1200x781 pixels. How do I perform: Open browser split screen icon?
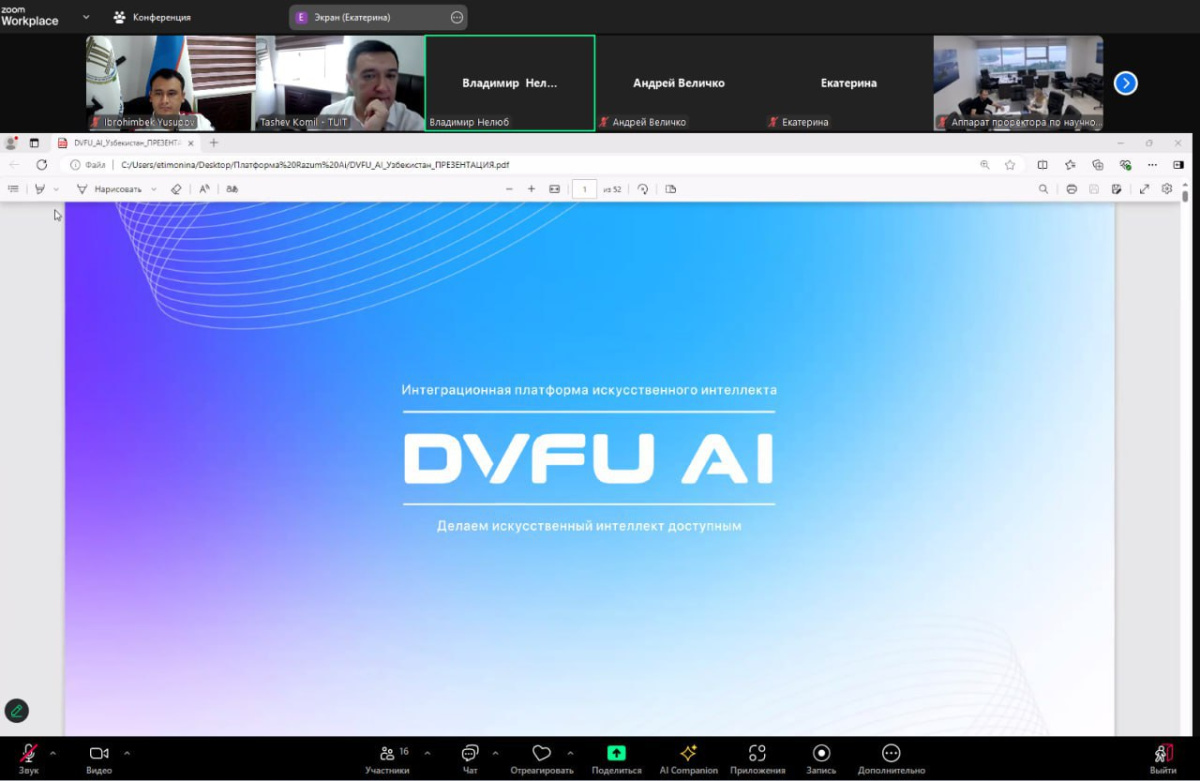point(1042,165)
